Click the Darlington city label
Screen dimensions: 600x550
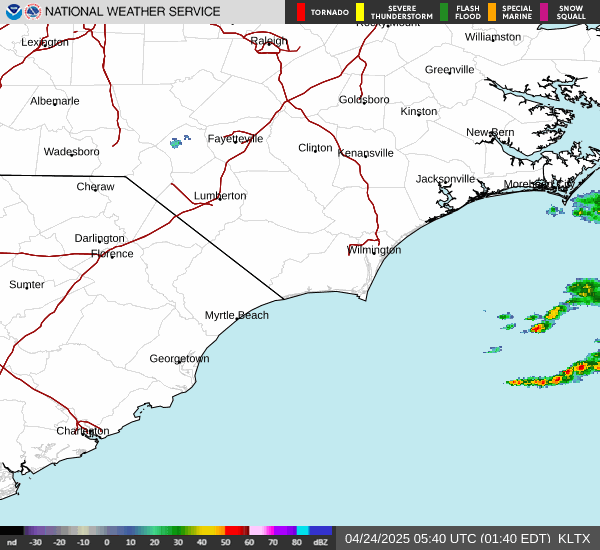pos(99,238)
